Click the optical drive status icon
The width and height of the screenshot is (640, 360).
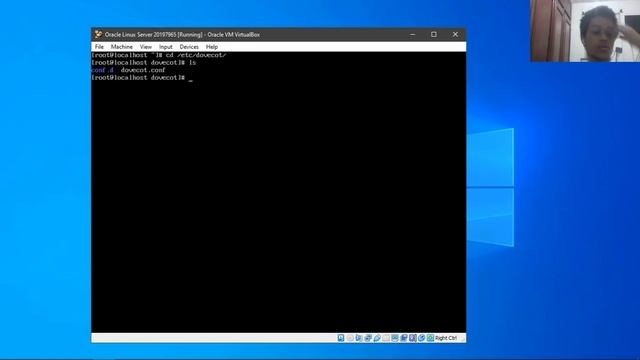coord(350,338)
